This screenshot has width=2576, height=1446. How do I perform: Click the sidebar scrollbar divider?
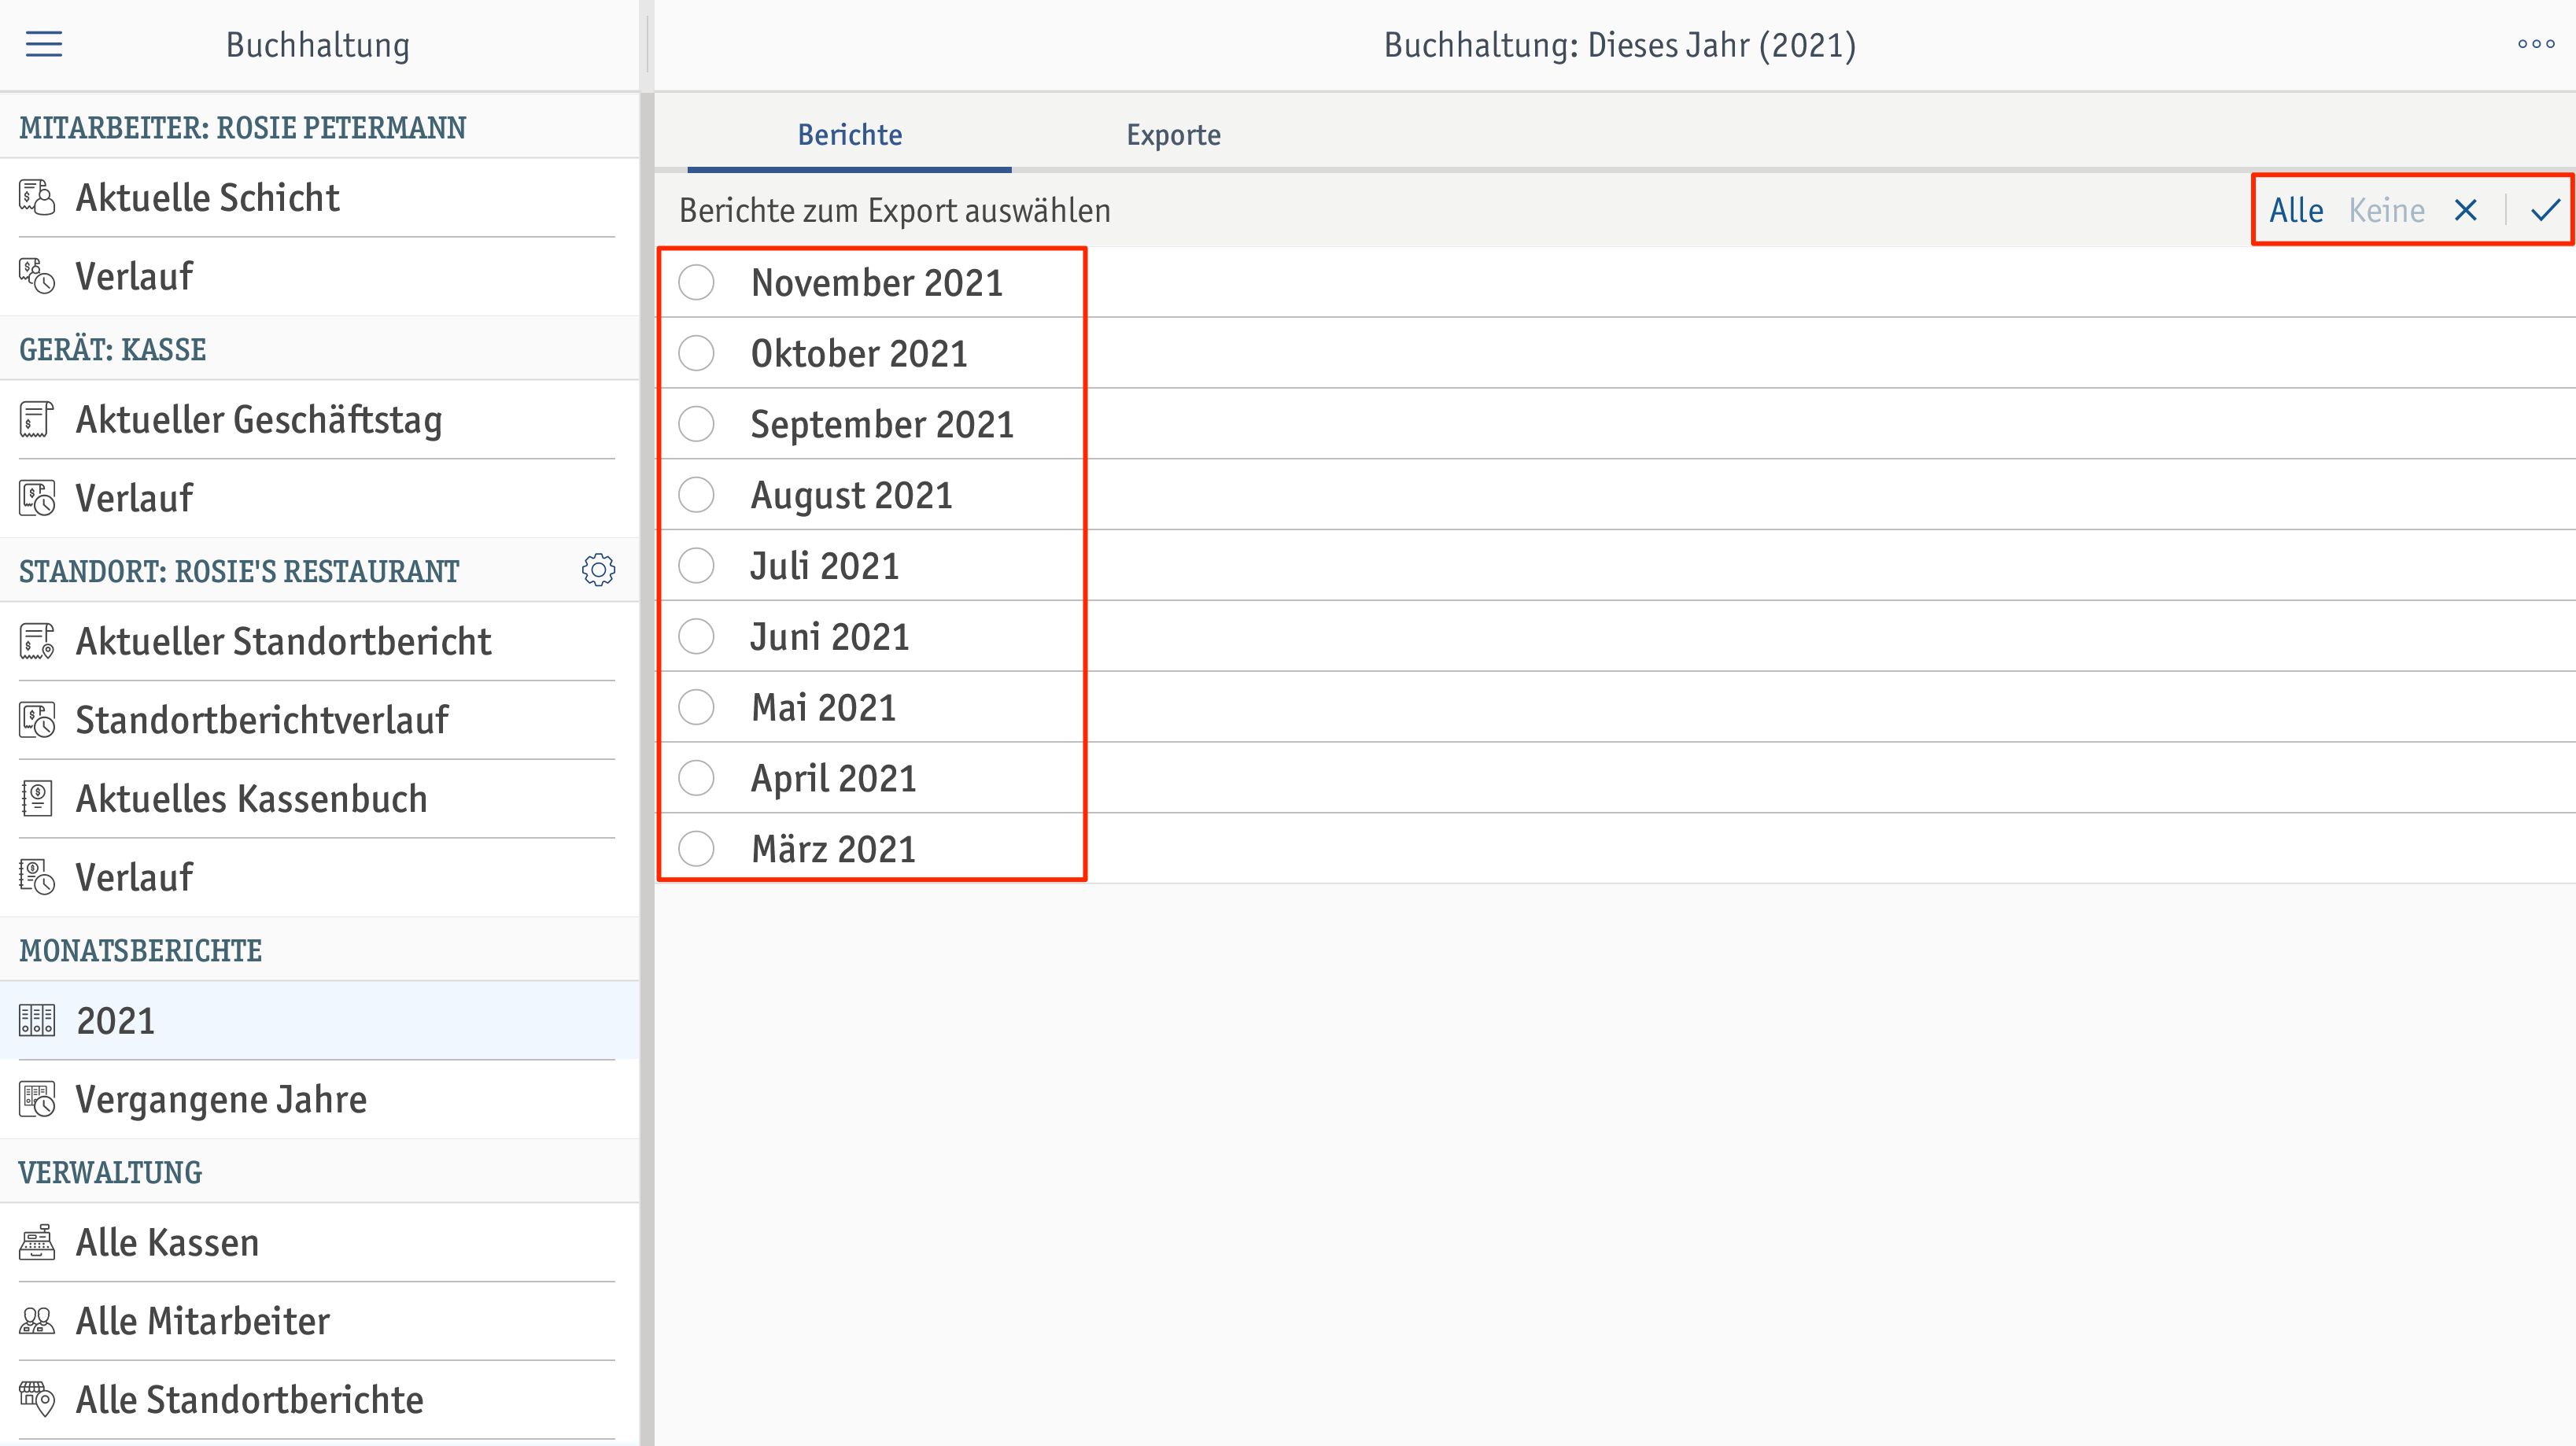click(x=647, y=768)
